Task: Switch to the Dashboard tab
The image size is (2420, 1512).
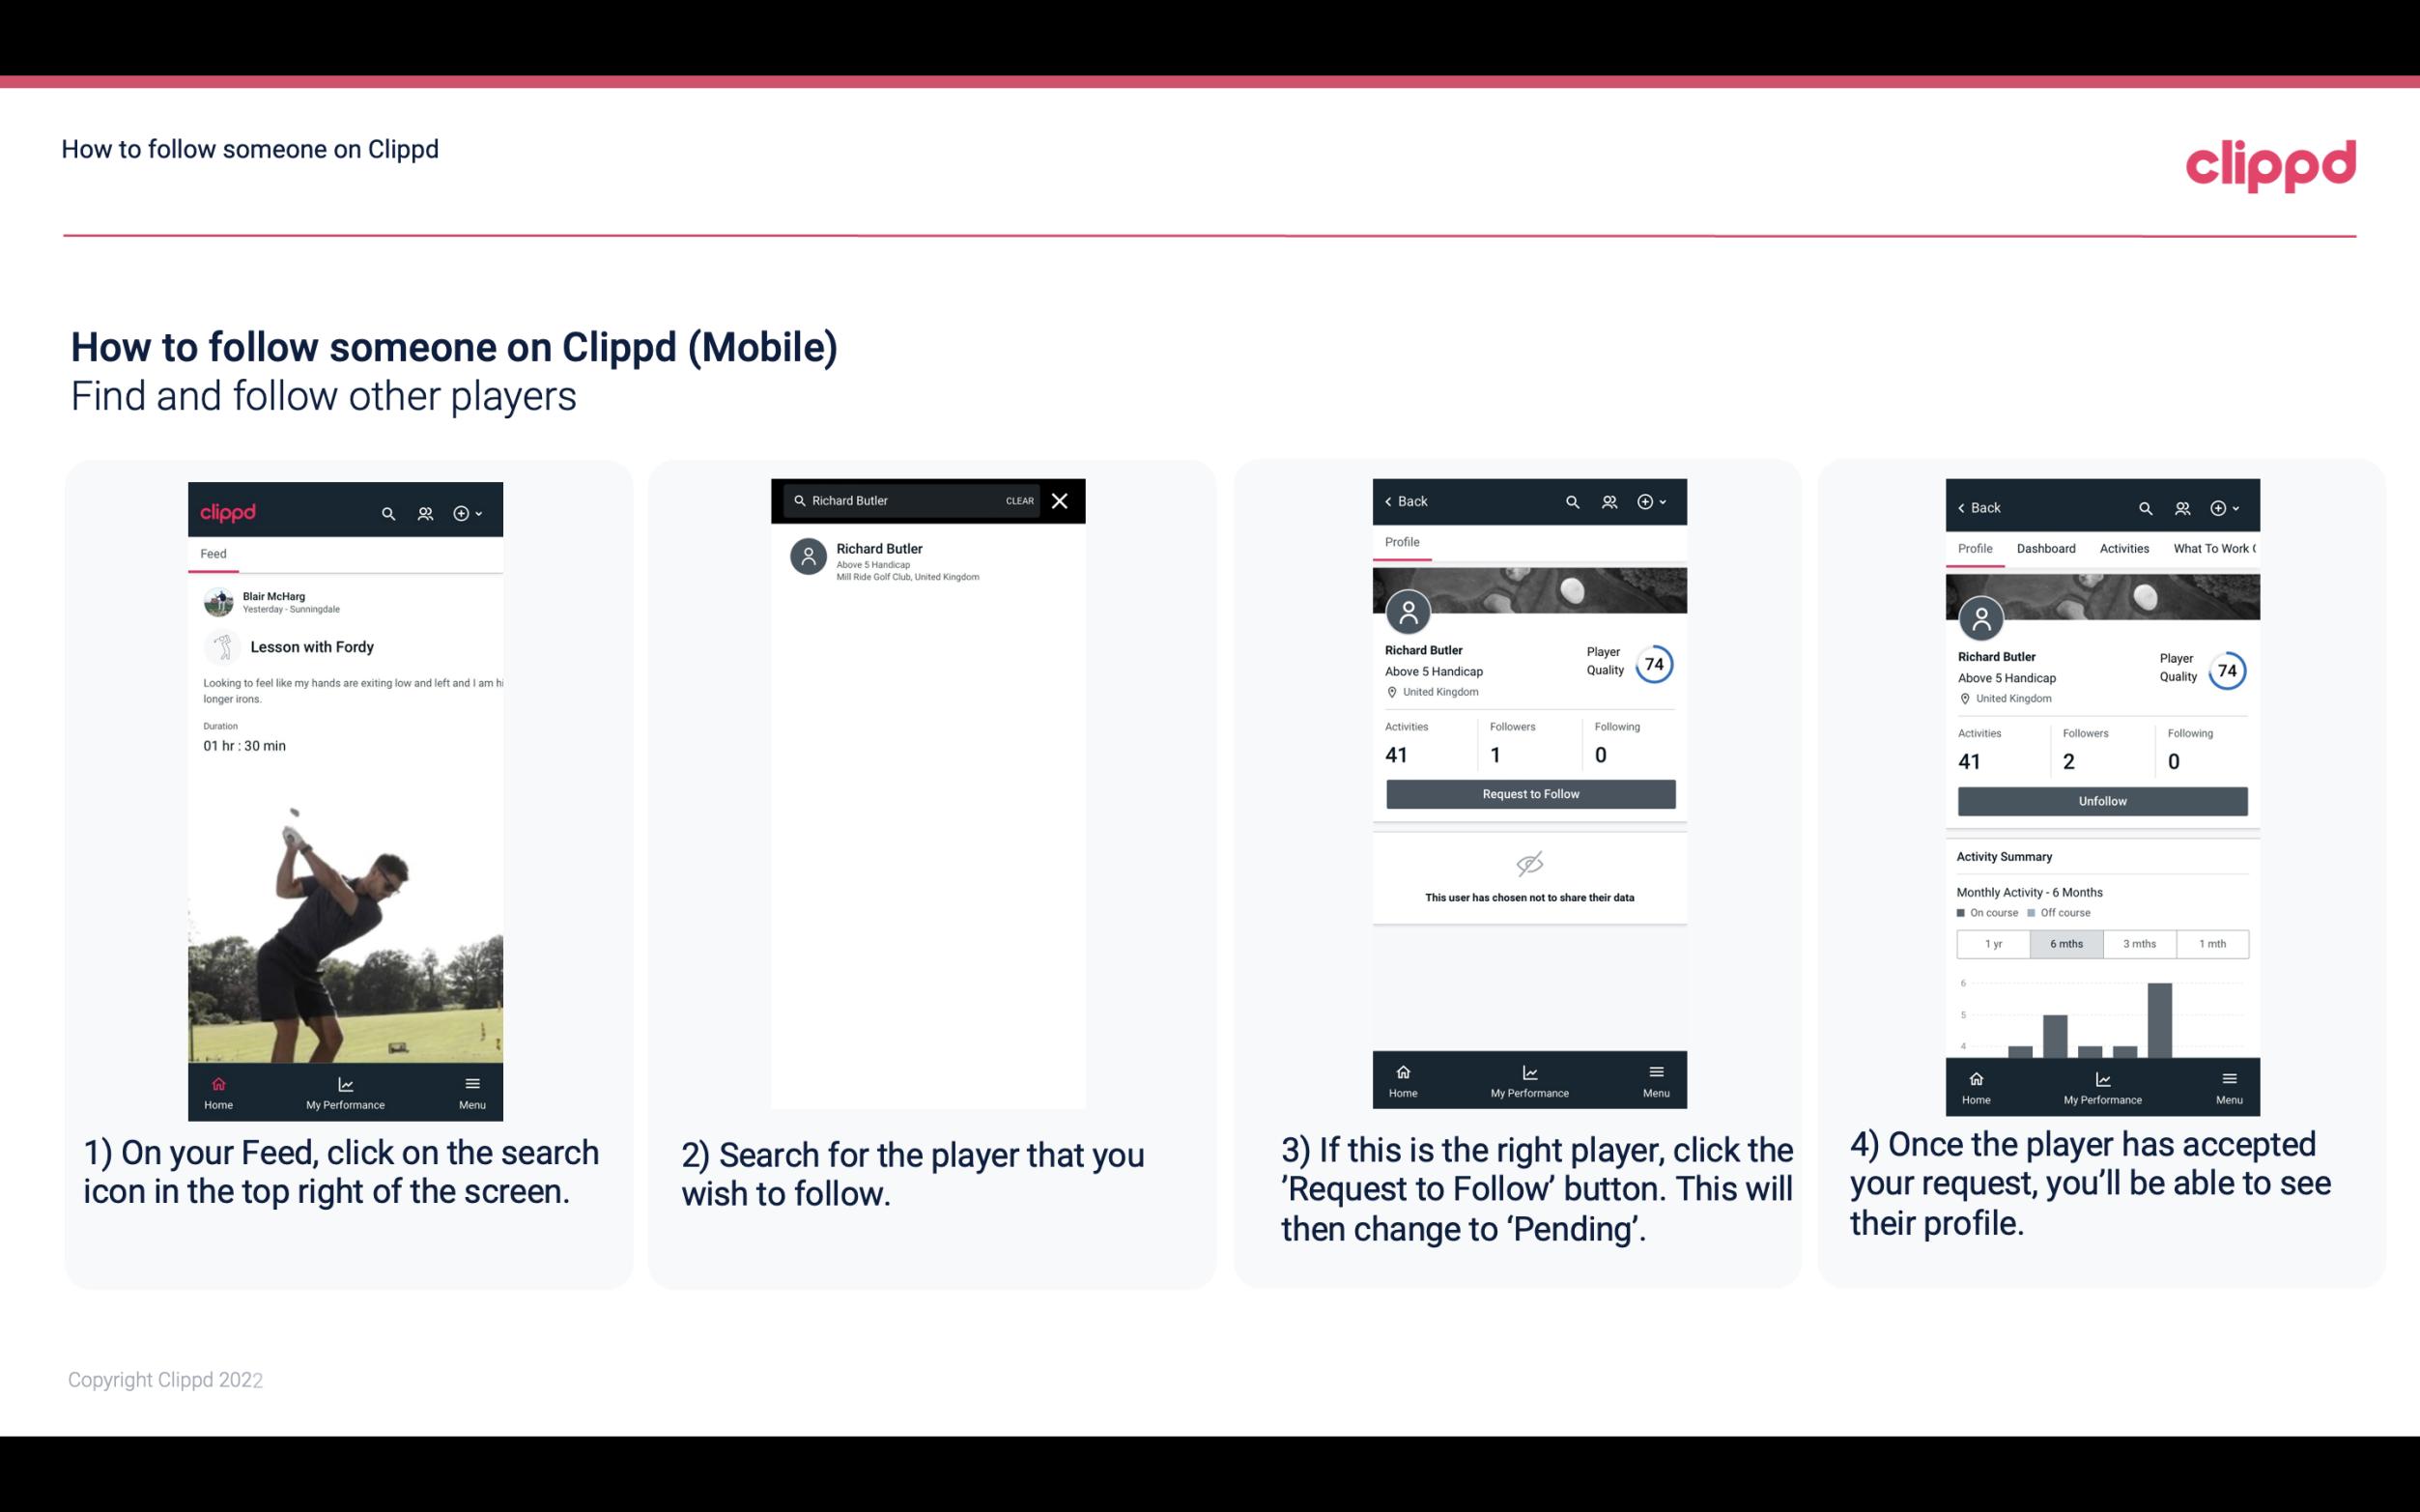Action: pos(2046,549)
